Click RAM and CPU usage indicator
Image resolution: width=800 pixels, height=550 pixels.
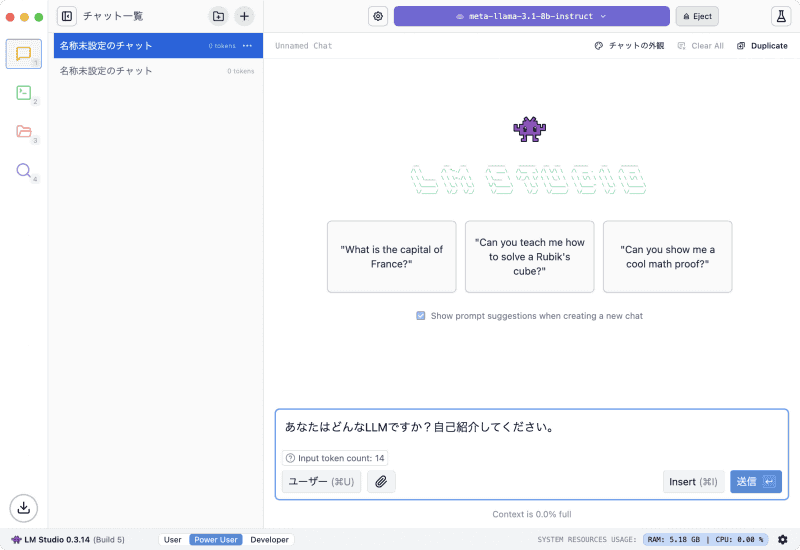[705, 539]
